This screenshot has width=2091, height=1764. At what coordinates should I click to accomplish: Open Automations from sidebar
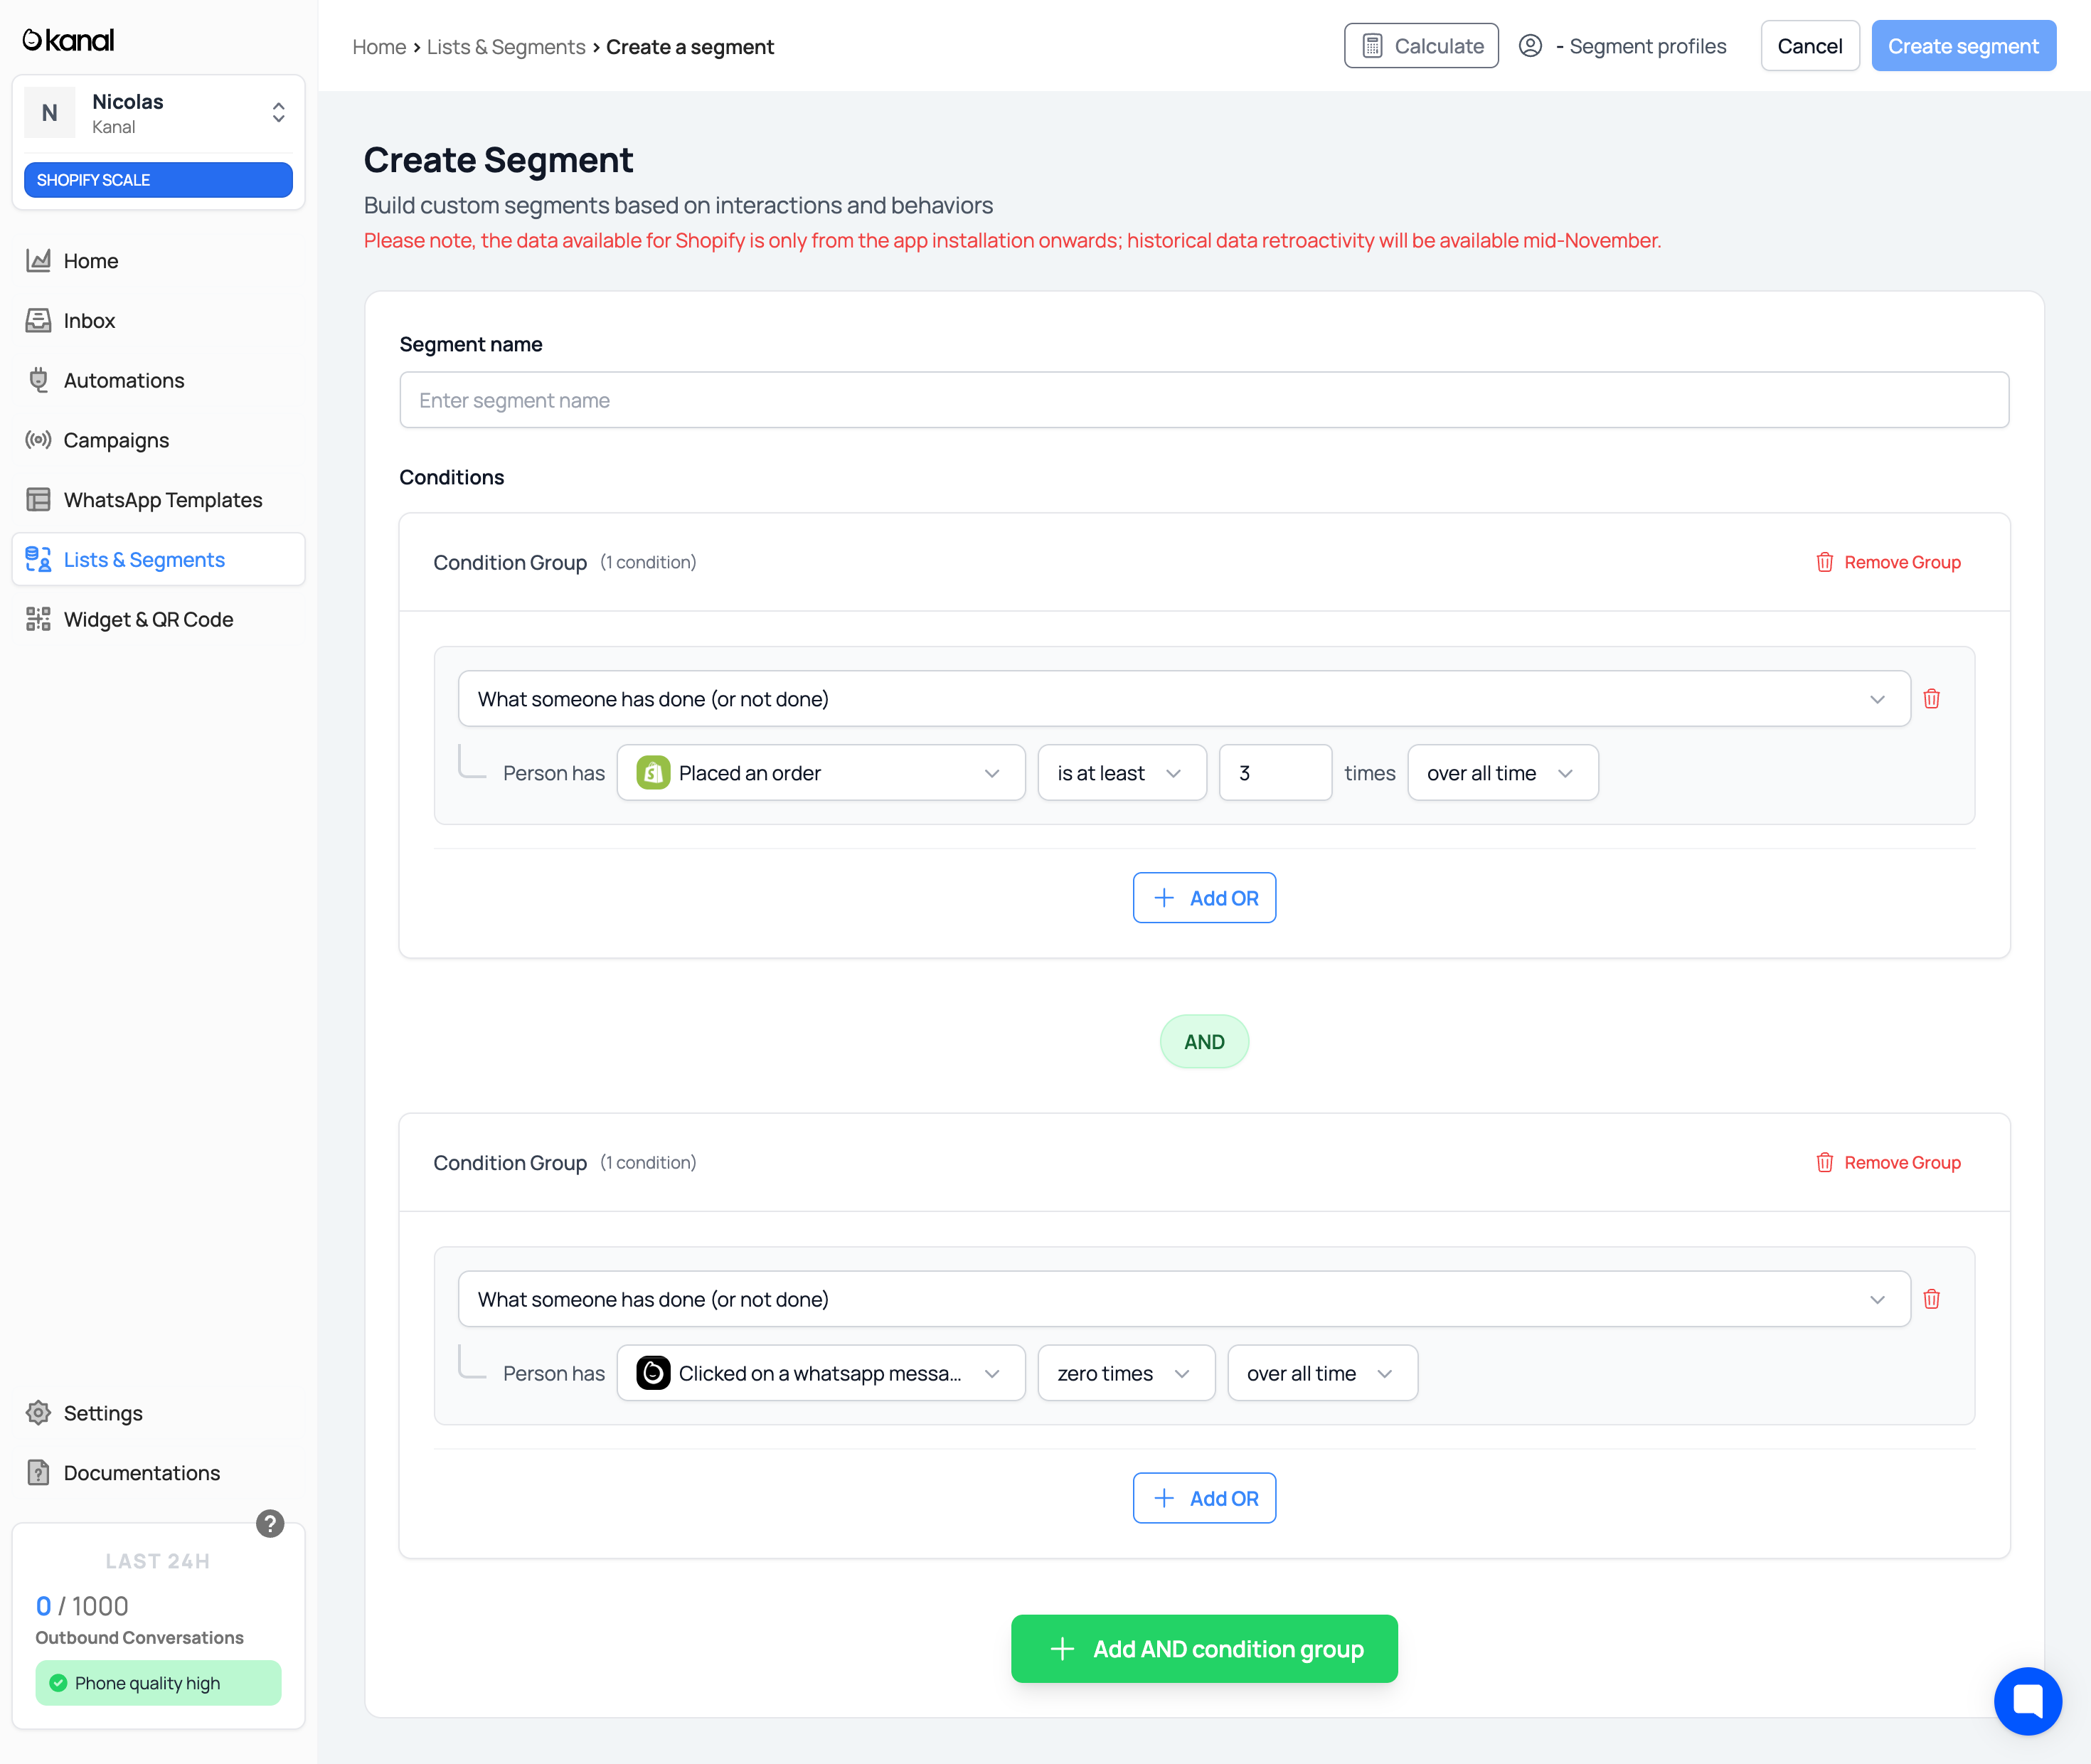click(x=124, y=381)
